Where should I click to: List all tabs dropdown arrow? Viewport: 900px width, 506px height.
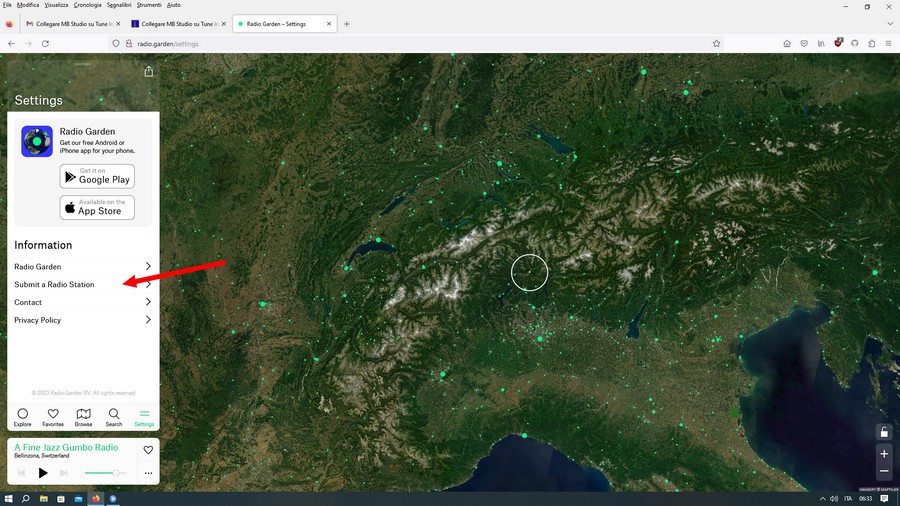click(x=890, y=24)
